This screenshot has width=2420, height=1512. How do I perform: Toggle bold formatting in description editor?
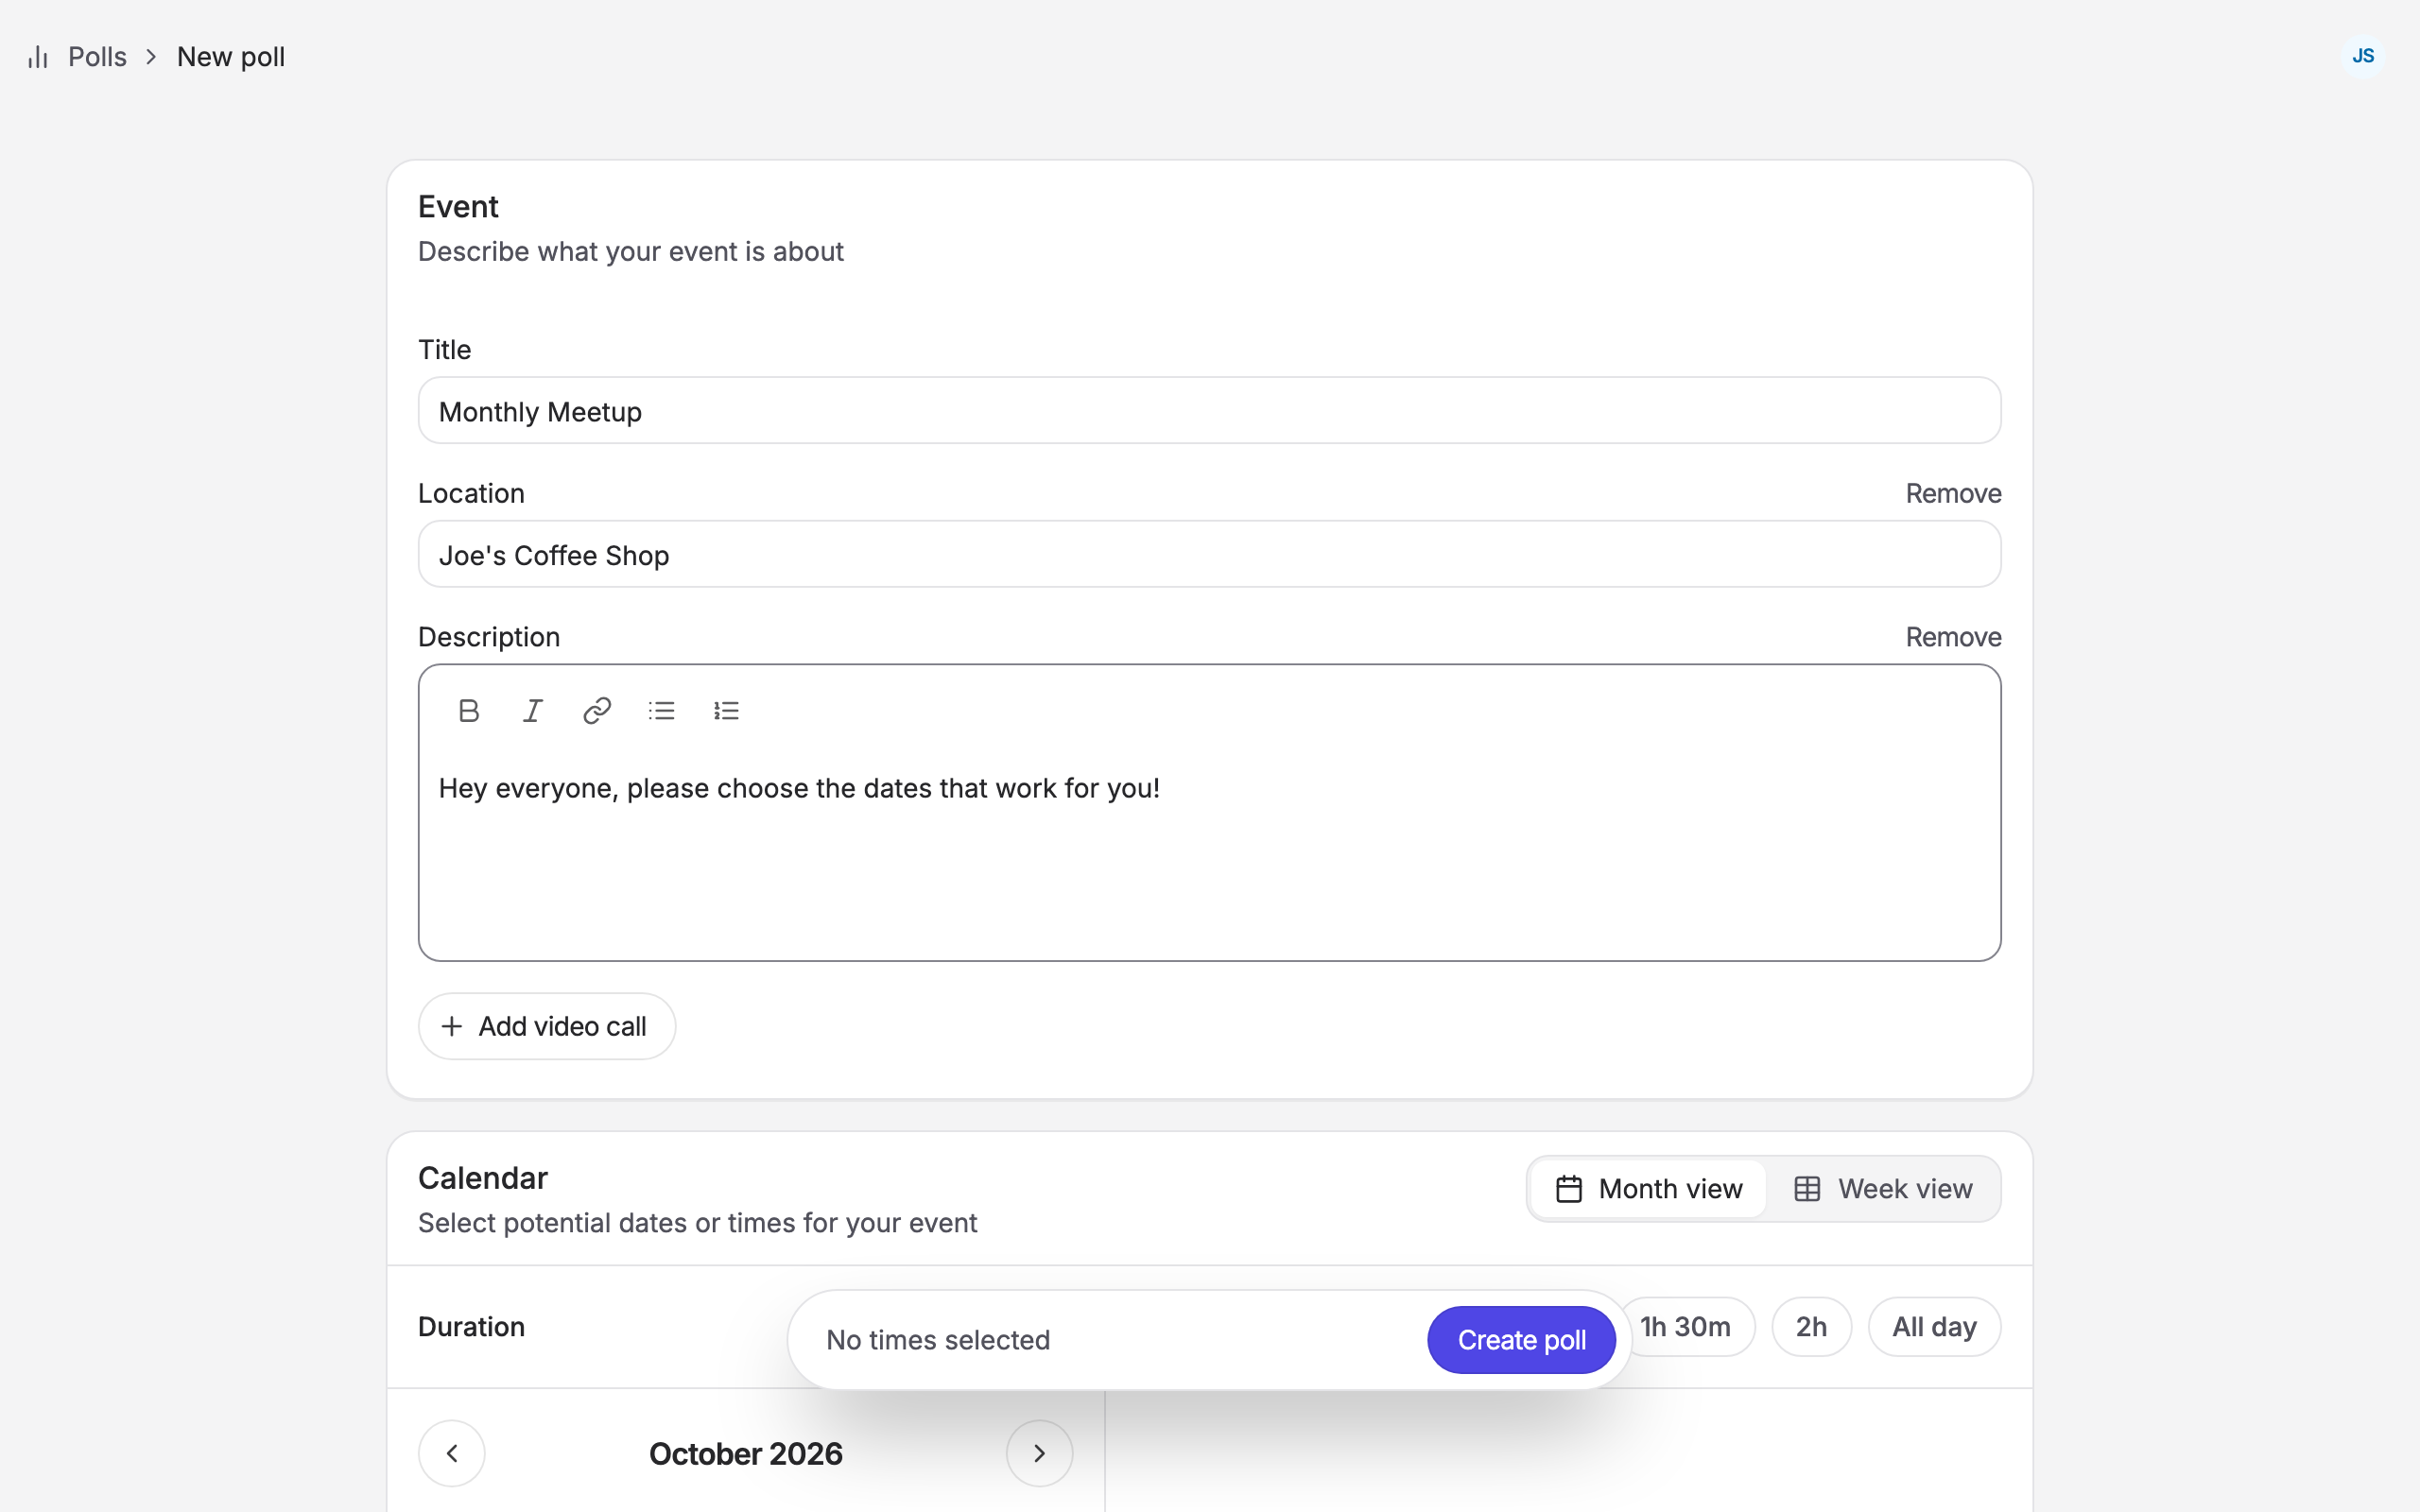(x=468, y=711)
